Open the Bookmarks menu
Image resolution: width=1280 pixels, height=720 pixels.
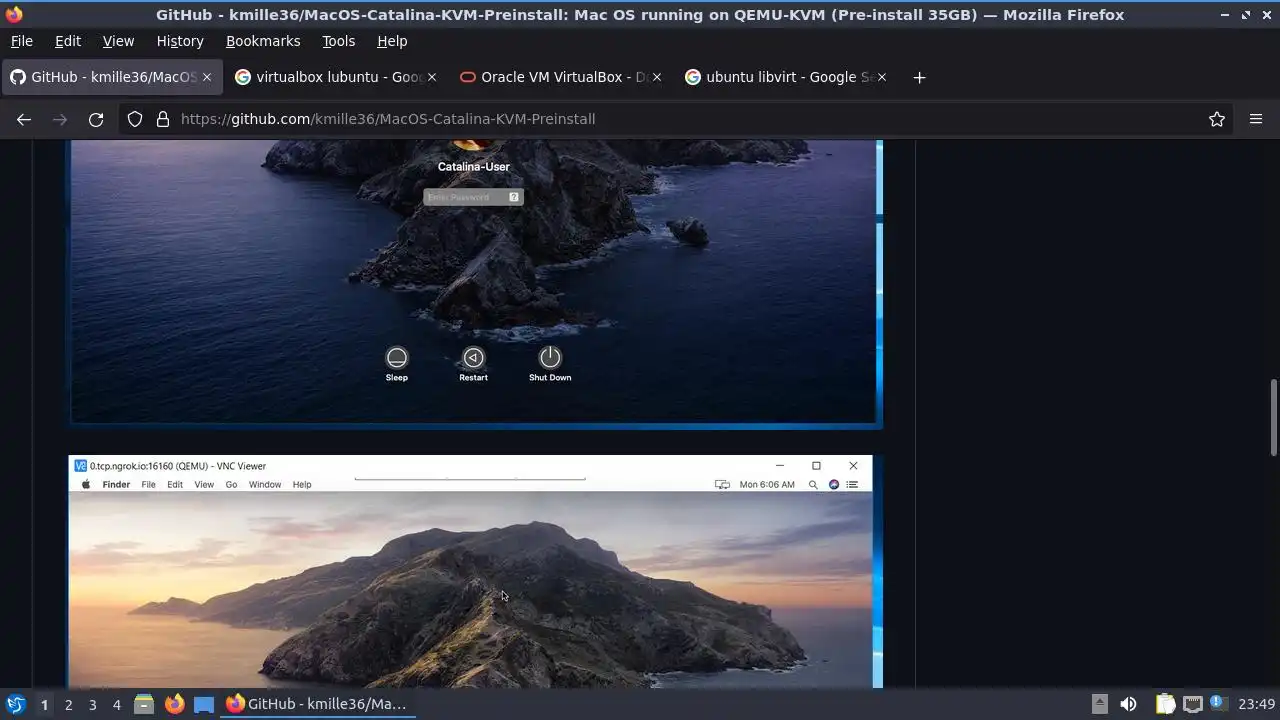tap(263, 41)
